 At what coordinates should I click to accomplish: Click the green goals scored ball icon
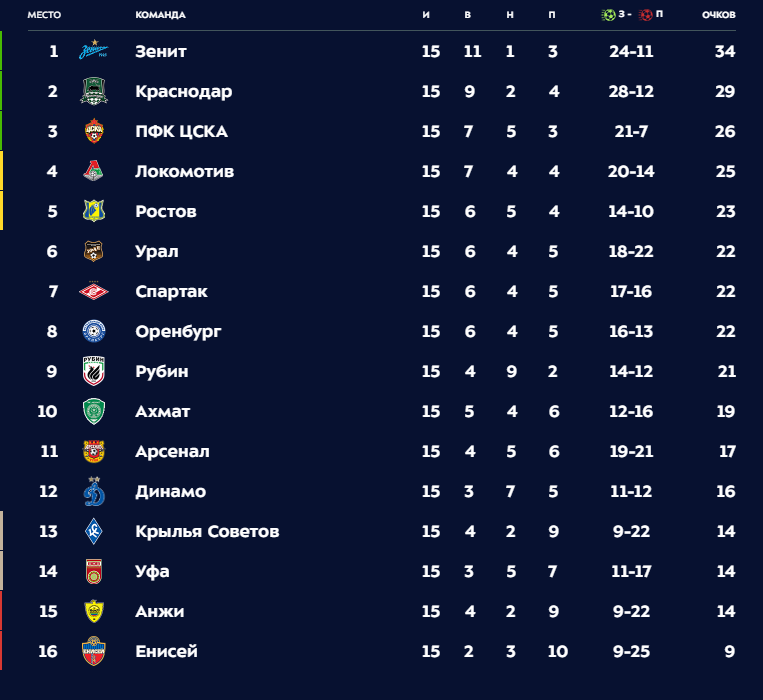pos(608,15)
